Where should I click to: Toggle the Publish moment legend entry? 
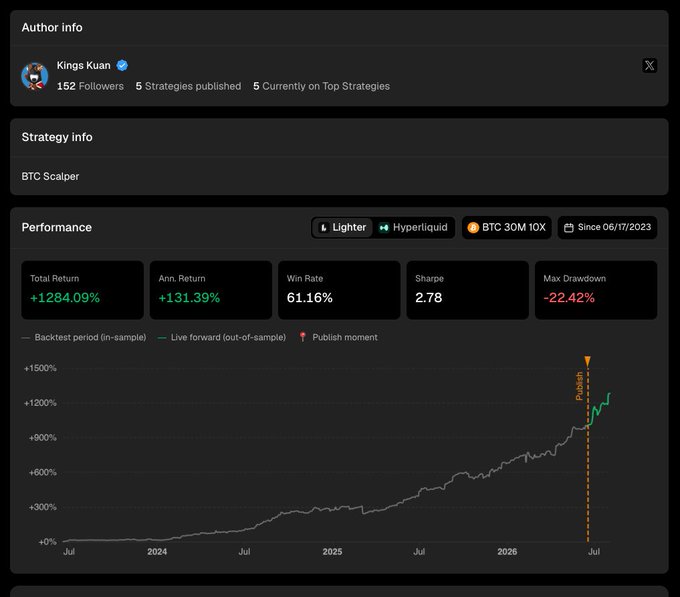[338, 337]
